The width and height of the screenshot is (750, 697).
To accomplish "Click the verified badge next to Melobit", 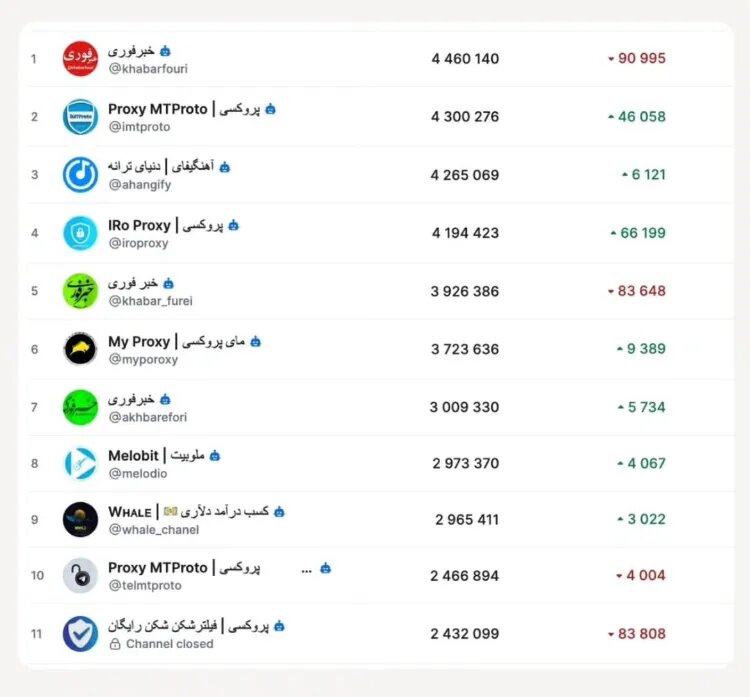I will (x=215, y=455).
